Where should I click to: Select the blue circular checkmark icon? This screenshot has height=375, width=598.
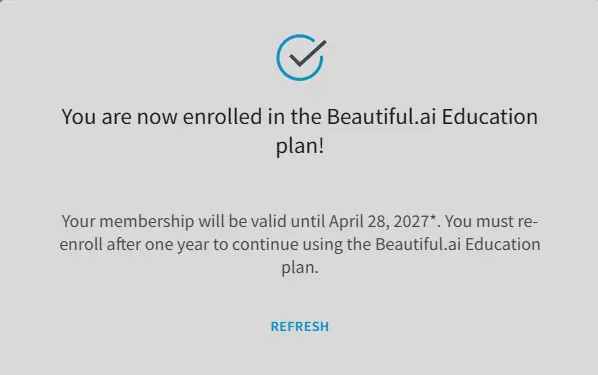[x=301, y=58]
